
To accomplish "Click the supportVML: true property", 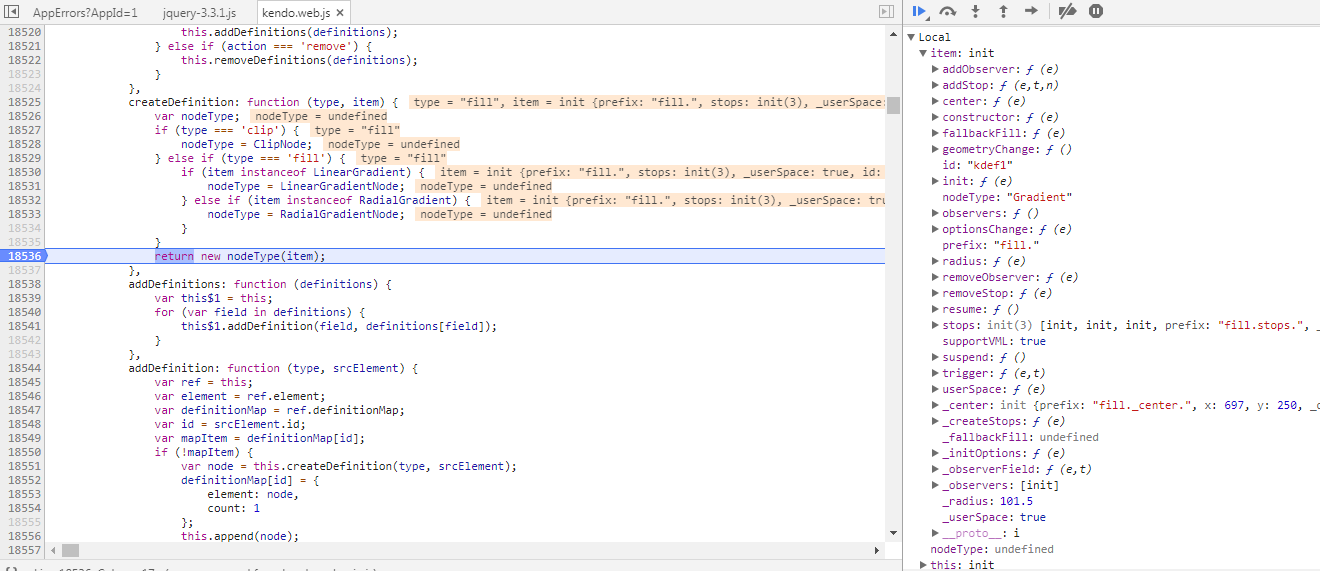I will pos(994,341).
